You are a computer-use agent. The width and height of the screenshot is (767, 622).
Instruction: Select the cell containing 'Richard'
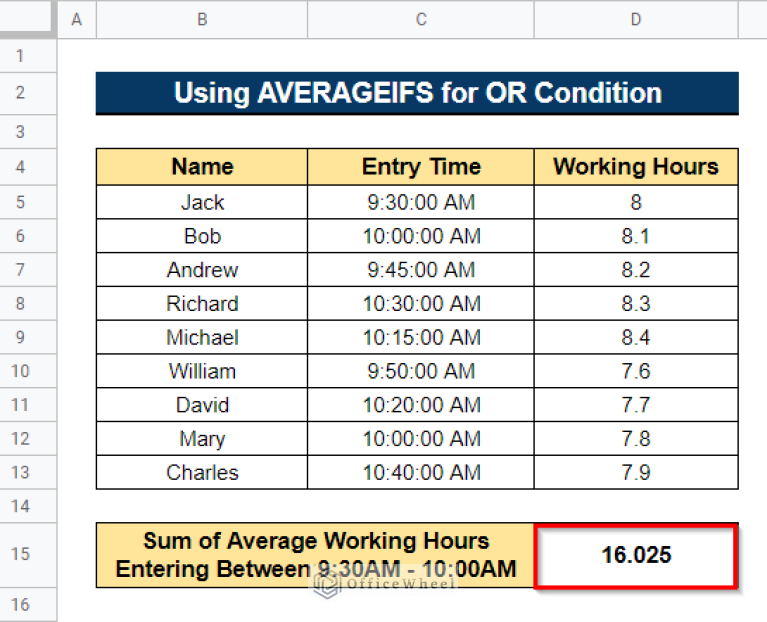(x=202, y=303)
